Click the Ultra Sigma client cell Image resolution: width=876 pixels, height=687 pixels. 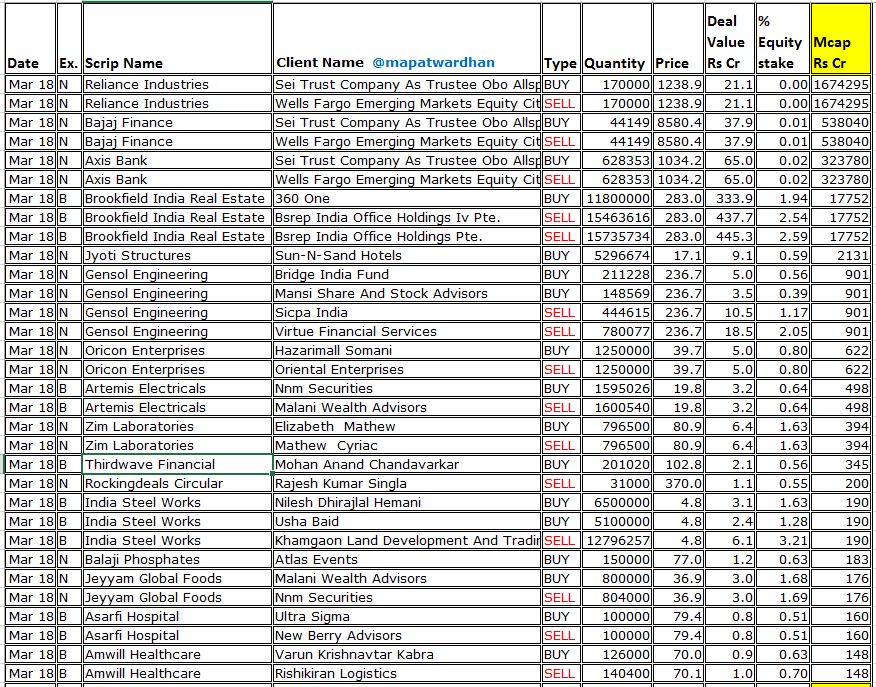[407, 617]
